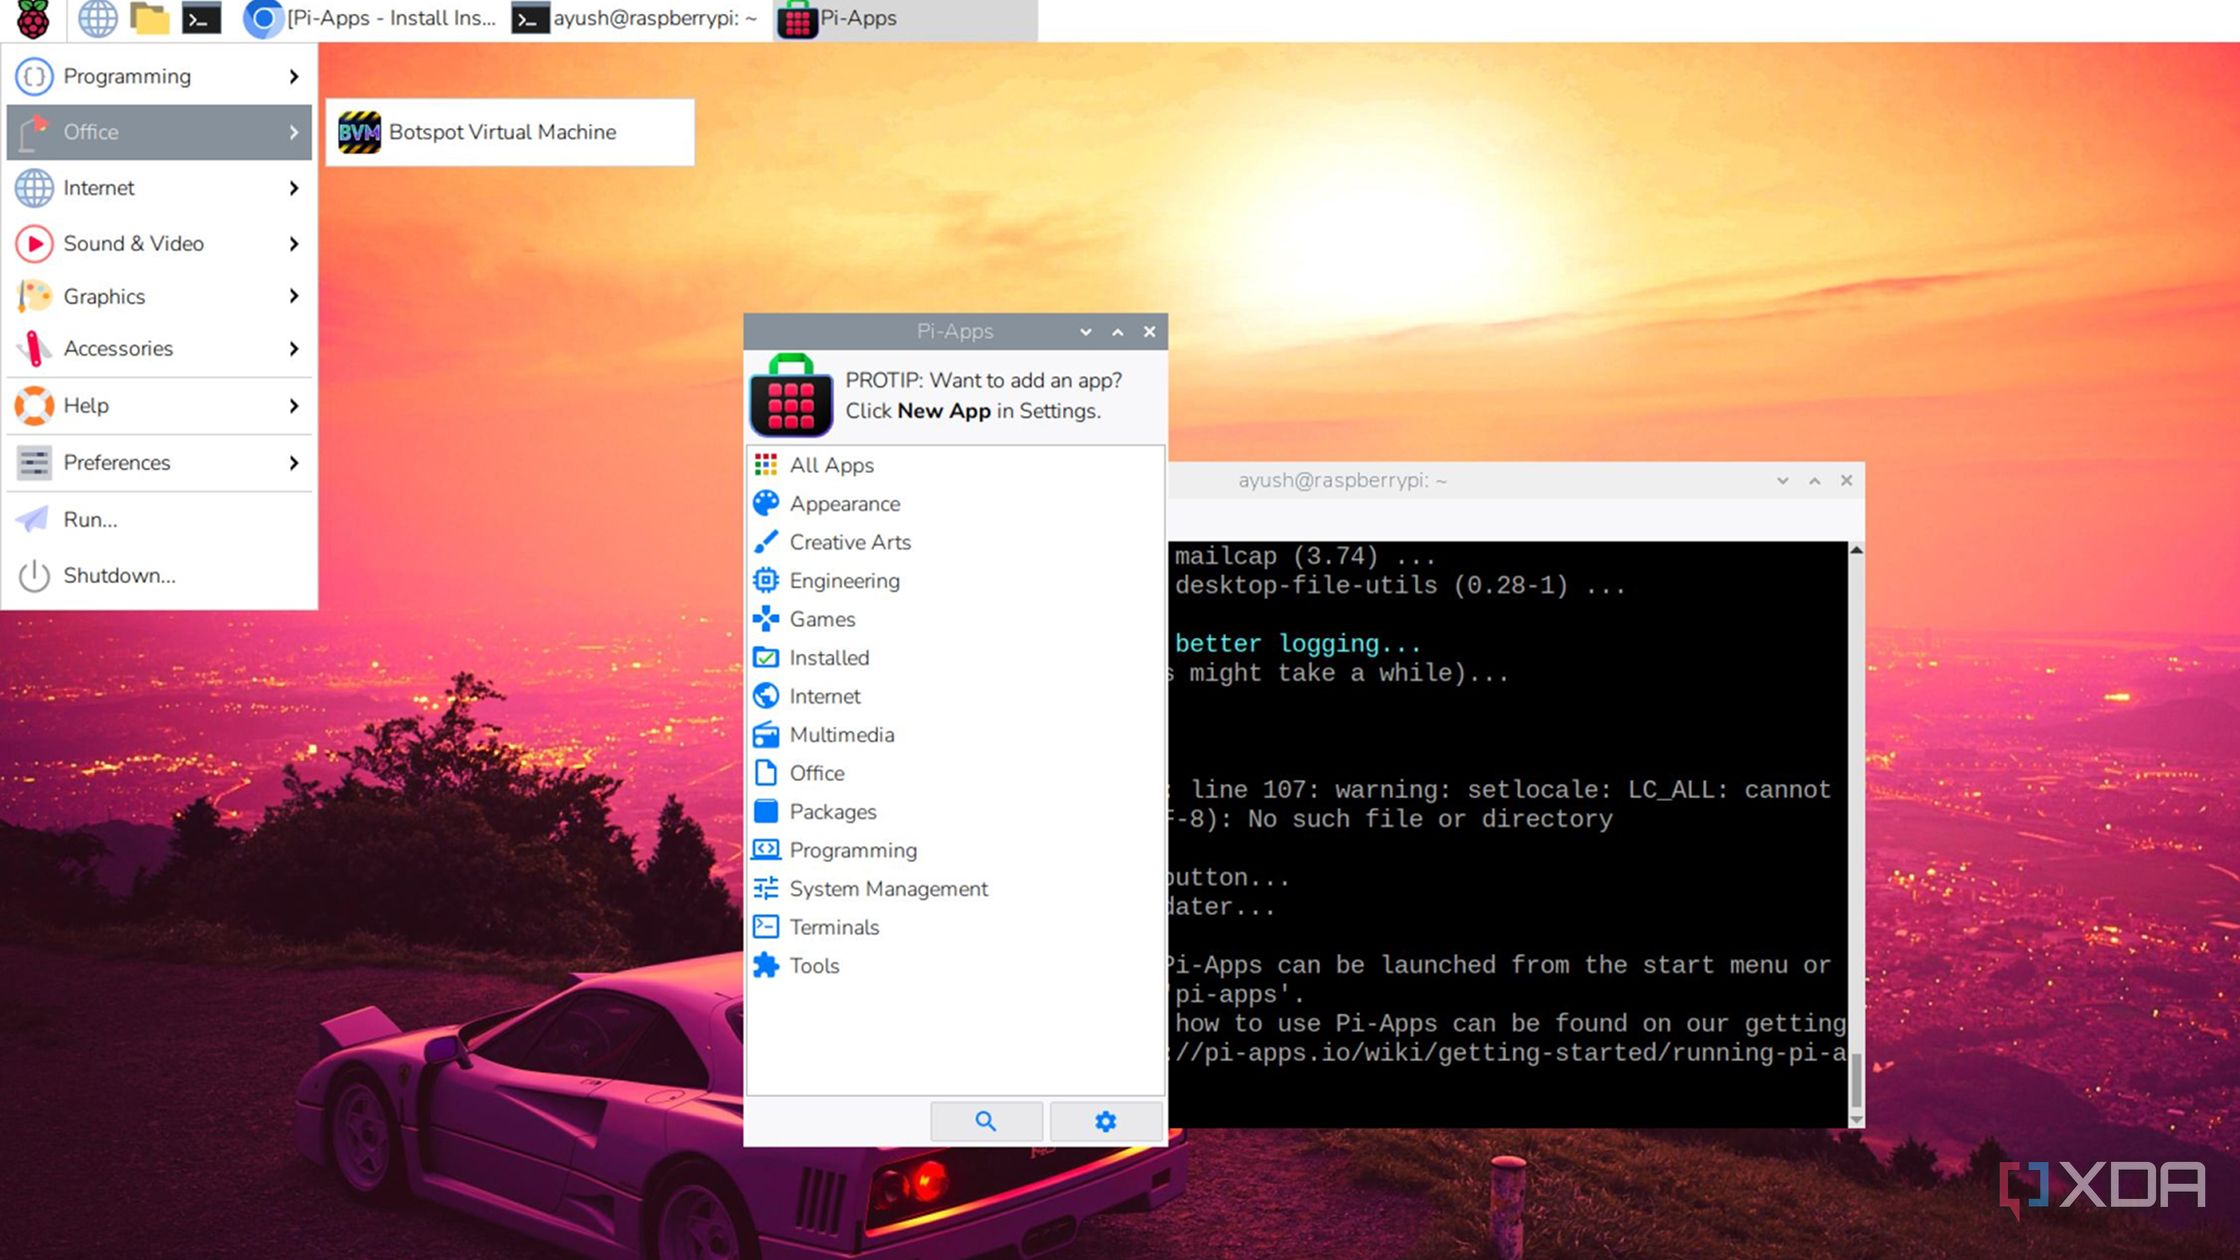The width and height of the screenshot is (2240, 1260).
Task: Click the Pi-Apps search button
Action: [986, 1121]
